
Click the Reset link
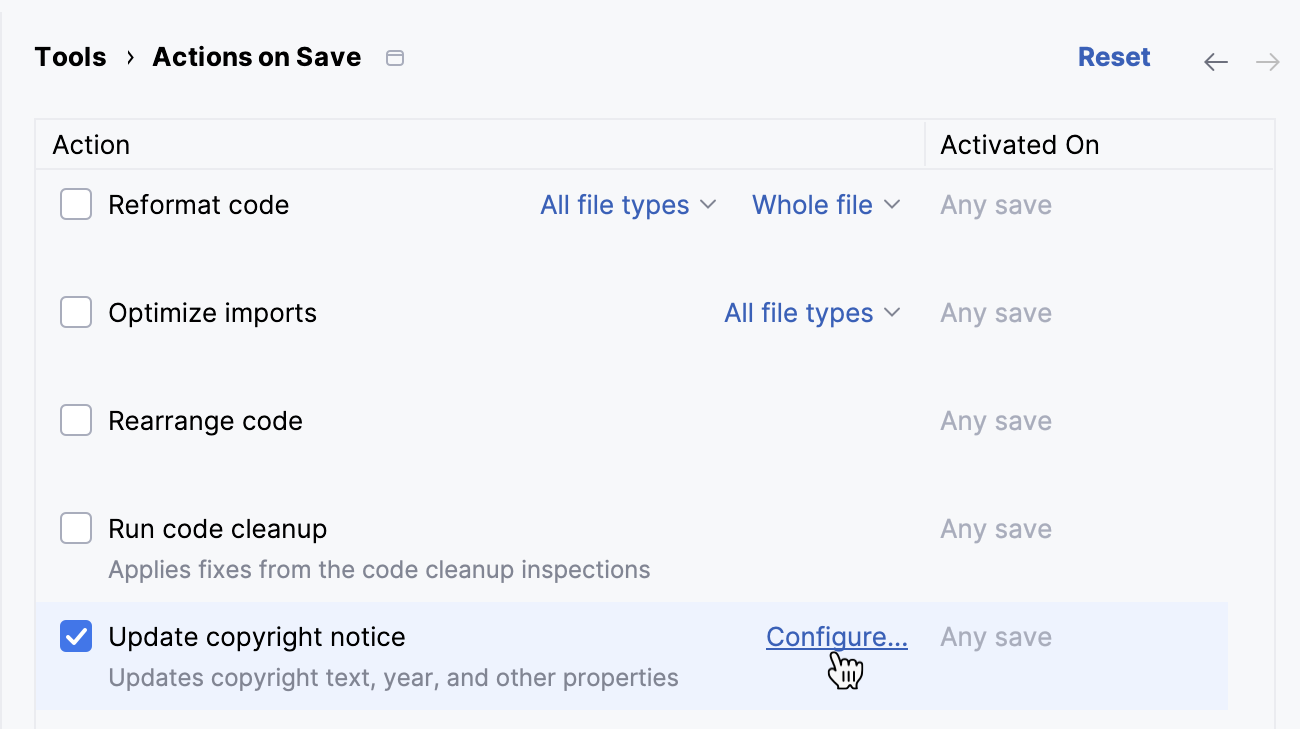[1114, 57]
